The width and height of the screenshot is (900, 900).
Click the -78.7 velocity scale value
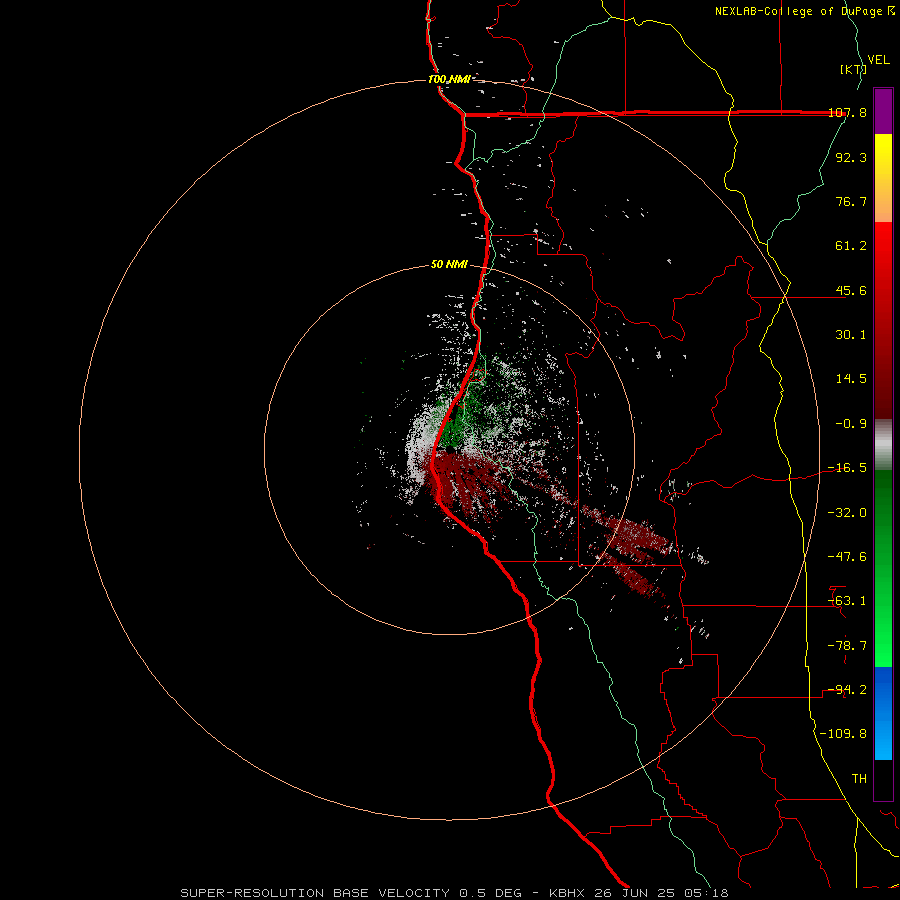pyautogui.click(x=847, y=646)
